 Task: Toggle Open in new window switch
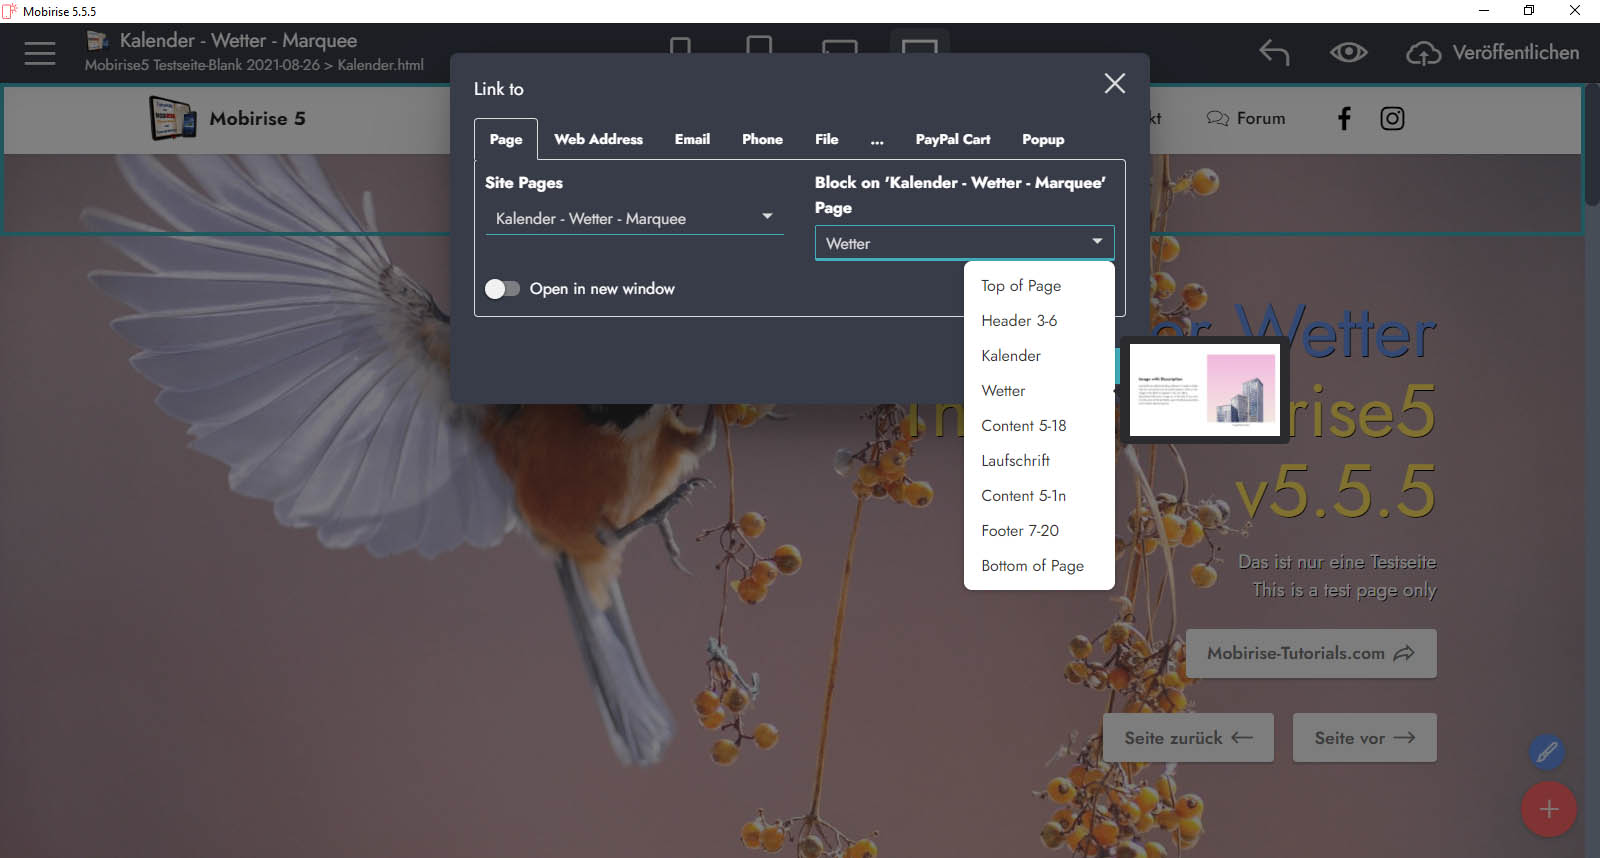point(502,289)
